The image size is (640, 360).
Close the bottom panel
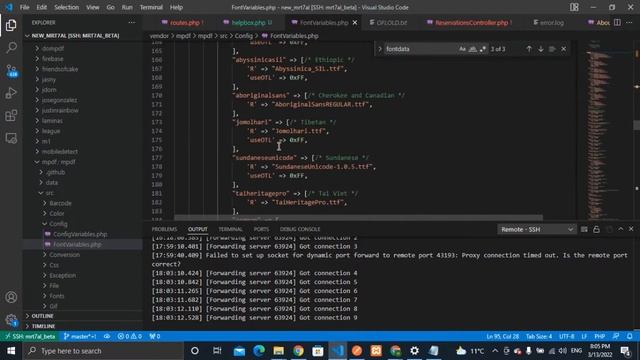(x=631, y=229)
